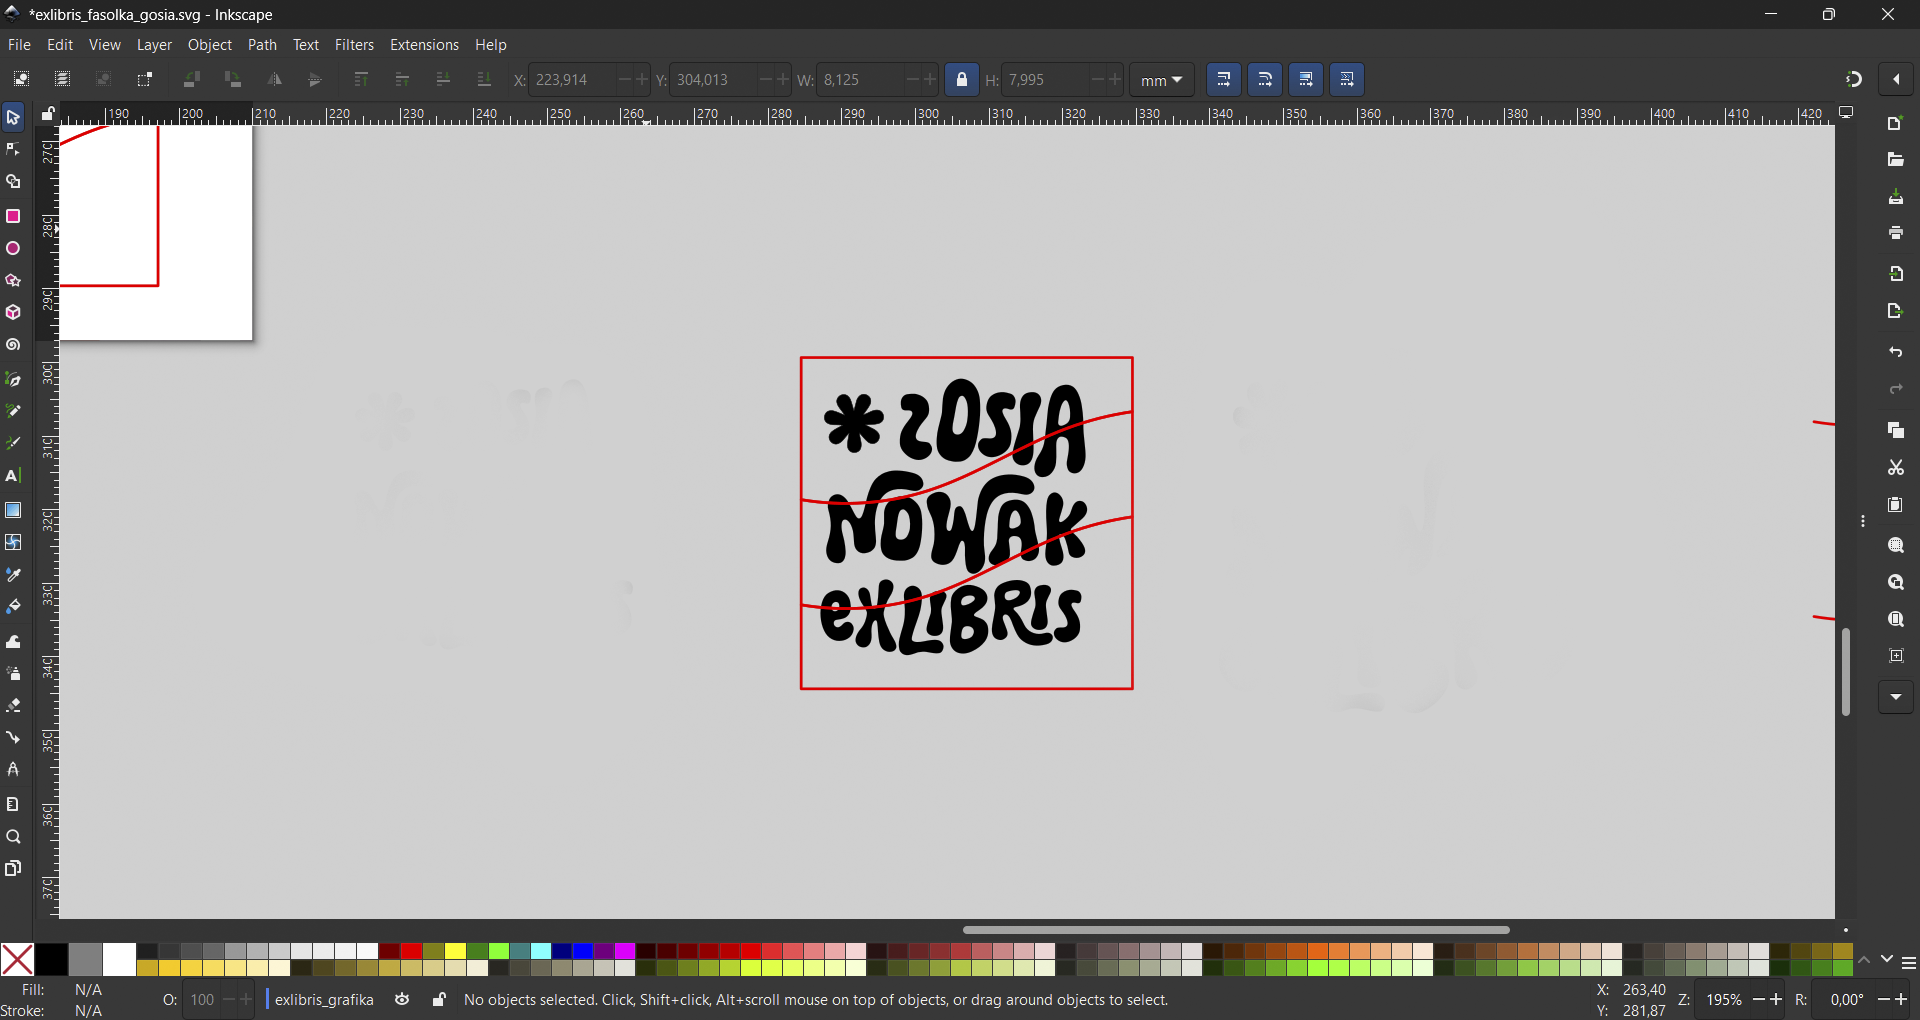Select the Mesh gradient tool
1920x1020 pixels.
coord(13,542)
